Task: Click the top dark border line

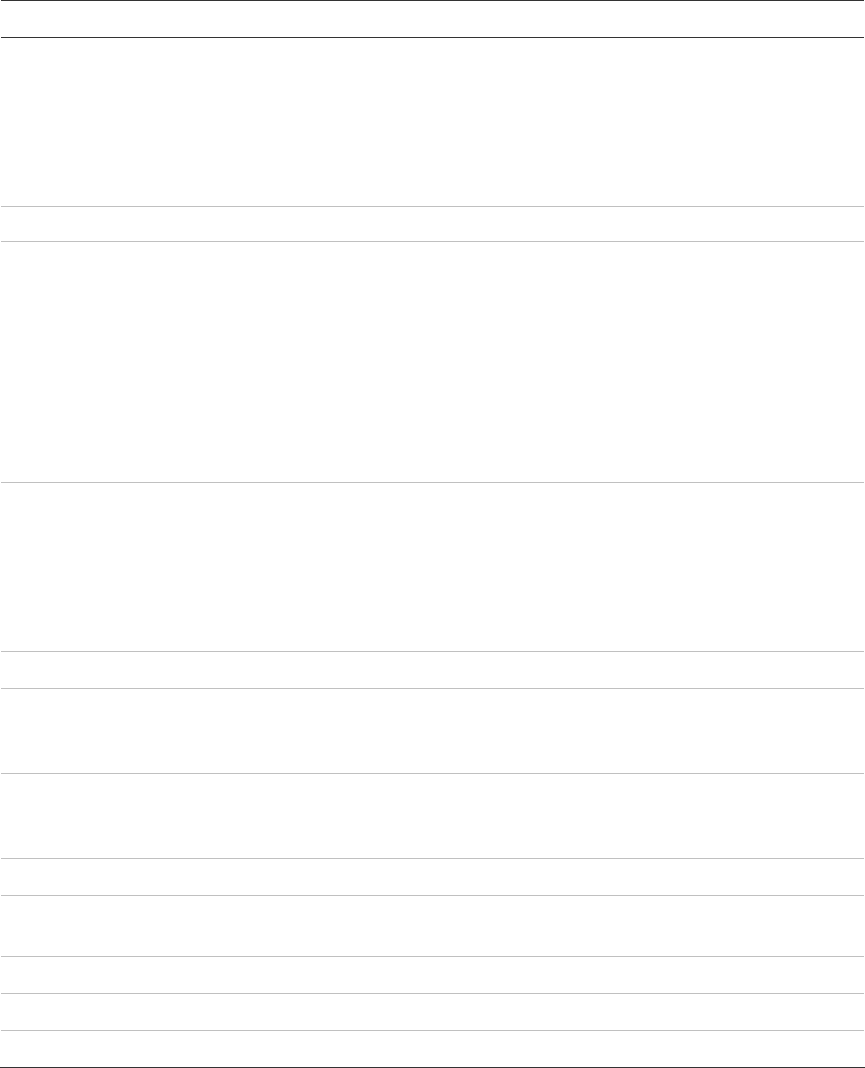Action: click(x=432, y=1)
